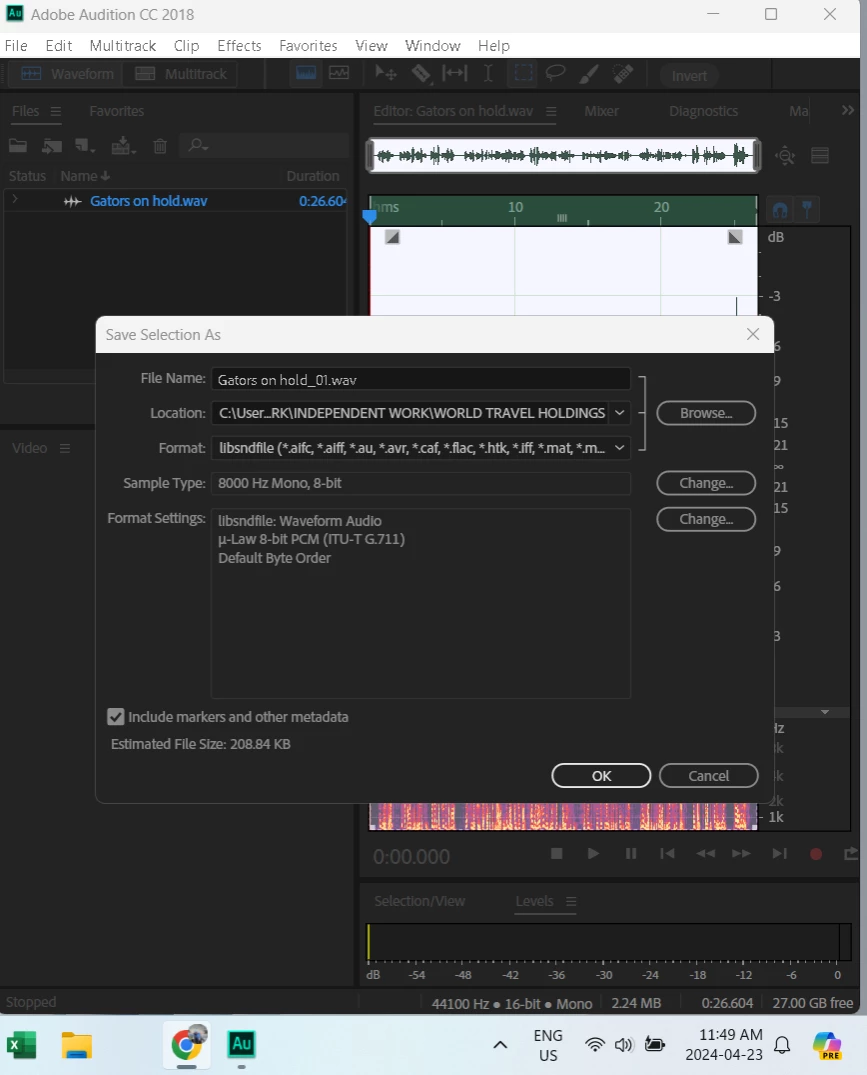The height and width of the screenshot is (1075, 867).
Task: Open the View menu
Action: [371, 46]
